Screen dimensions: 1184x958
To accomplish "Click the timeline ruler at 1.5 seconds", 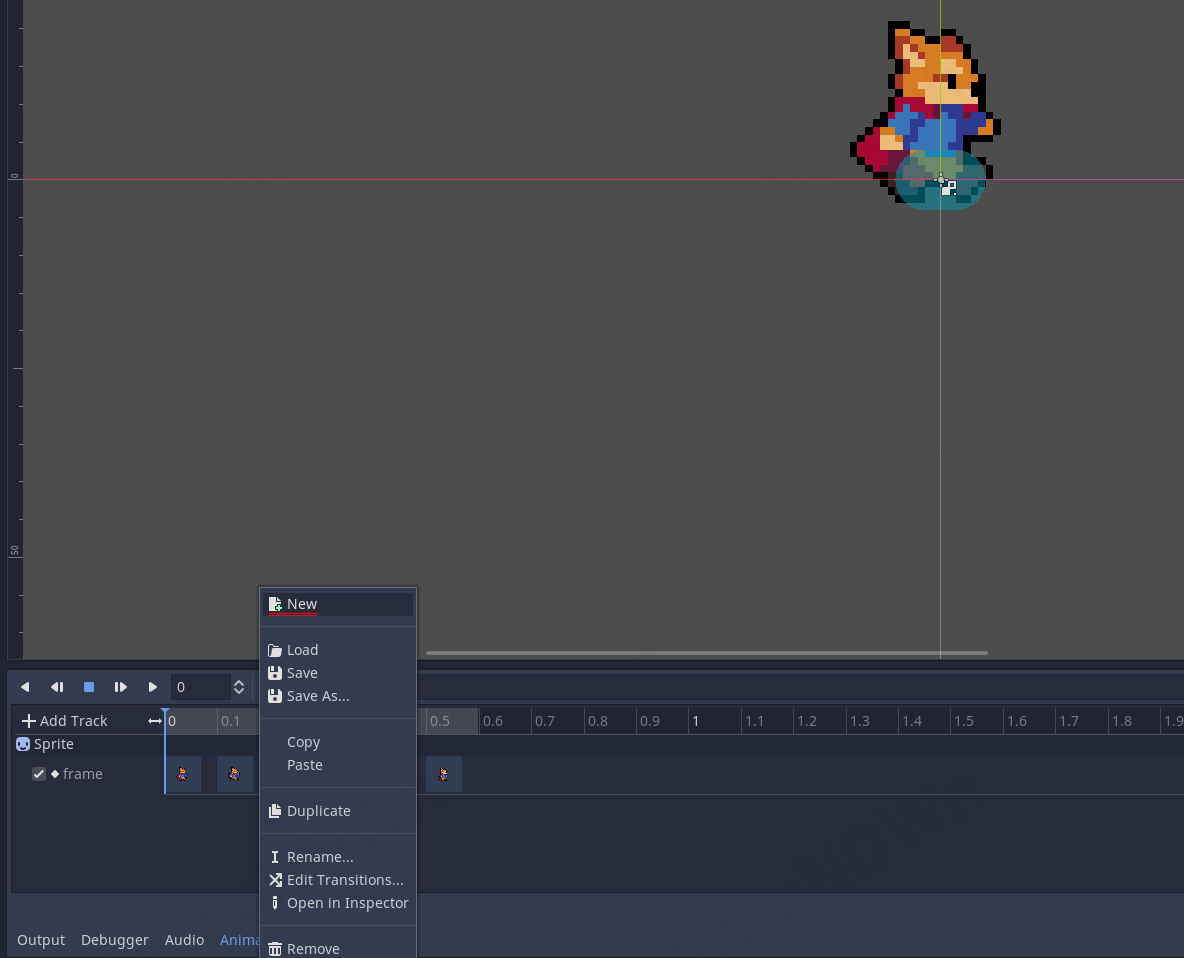I will [964, 721].
